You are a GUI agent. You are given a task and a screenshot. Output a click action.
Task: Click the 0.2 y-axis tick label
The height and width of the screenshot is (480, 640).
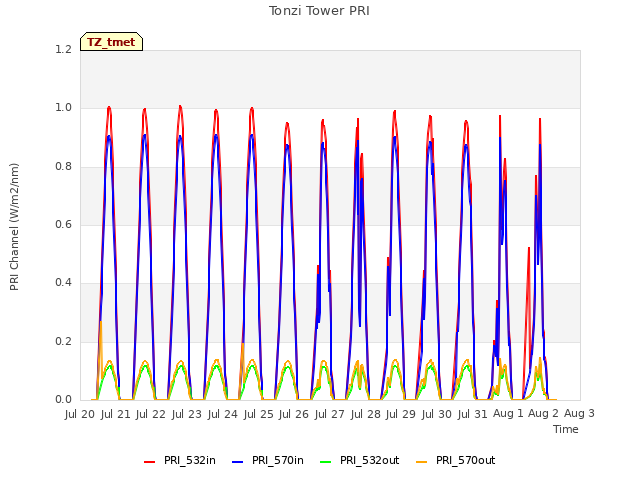point(63,342)
